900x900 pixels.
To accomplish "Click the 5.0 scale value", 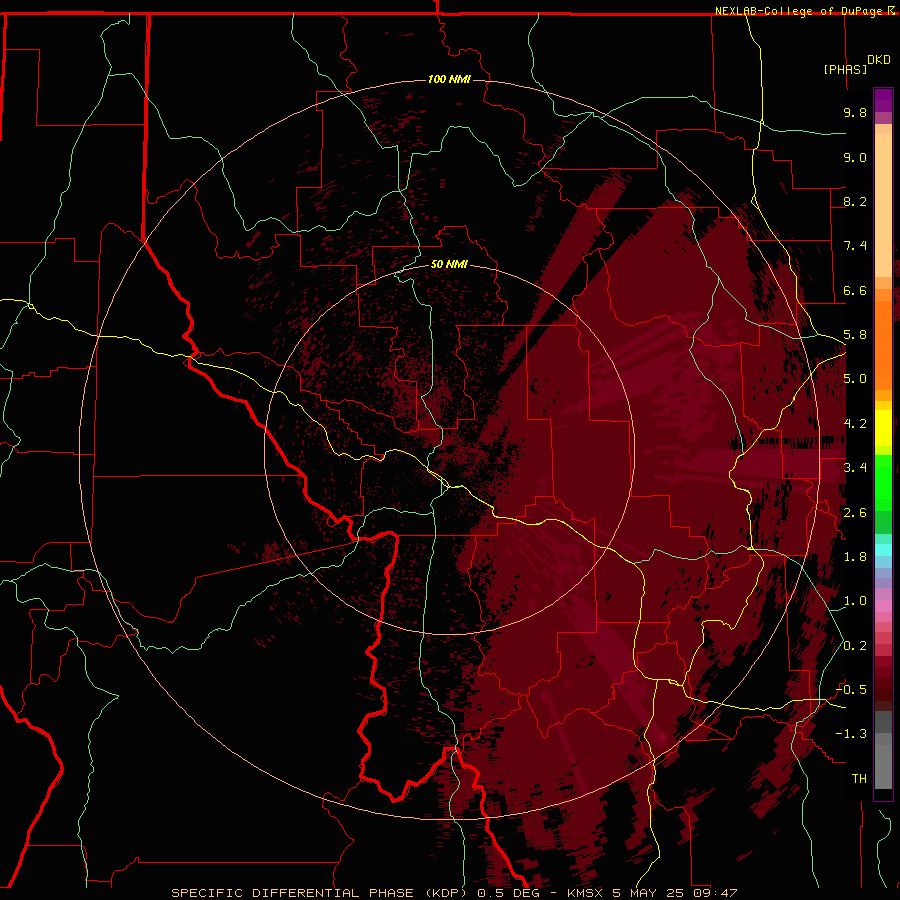I will pyautogui.click(x=855, y=379).
